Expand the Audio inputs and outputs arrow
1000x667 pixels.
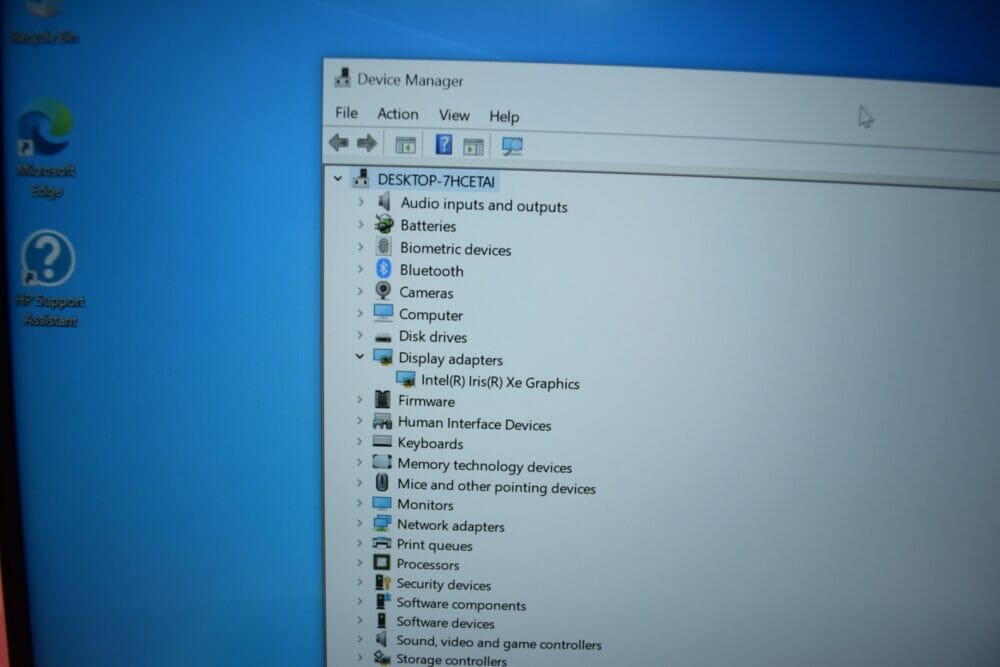click(x=361, y=202)
